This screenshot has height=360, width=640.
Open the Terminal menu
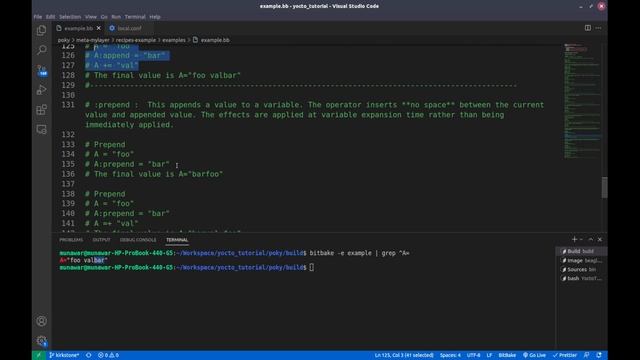135,17
